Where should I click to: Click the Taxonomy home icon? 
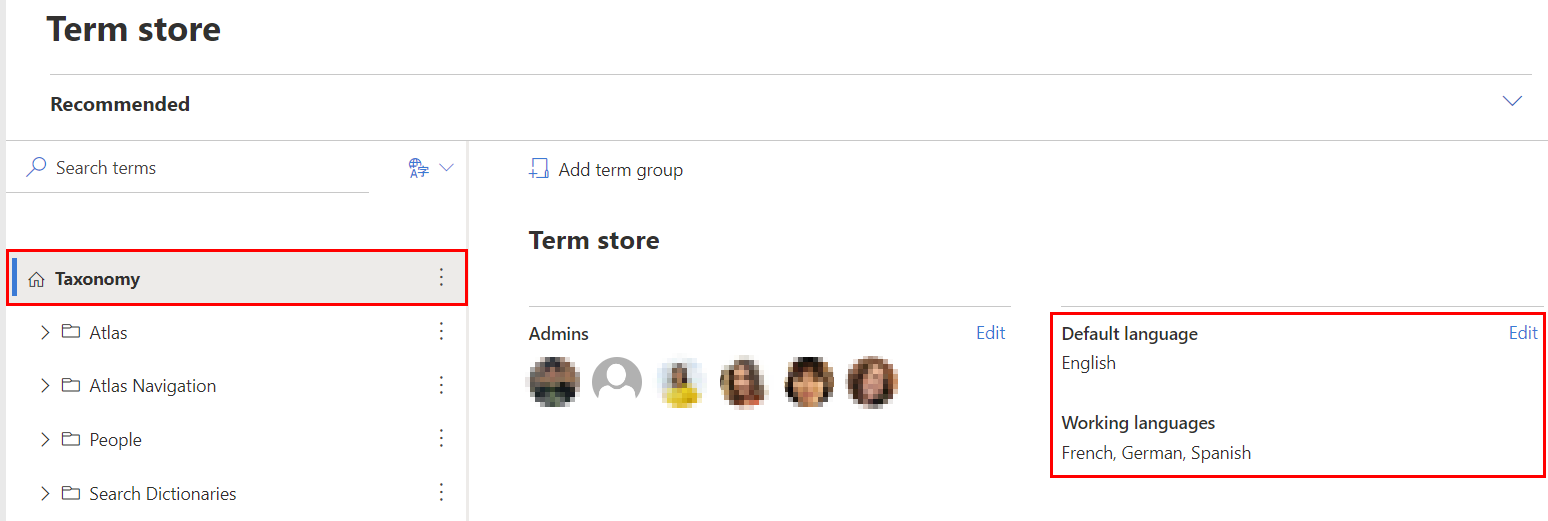(37, 279)
